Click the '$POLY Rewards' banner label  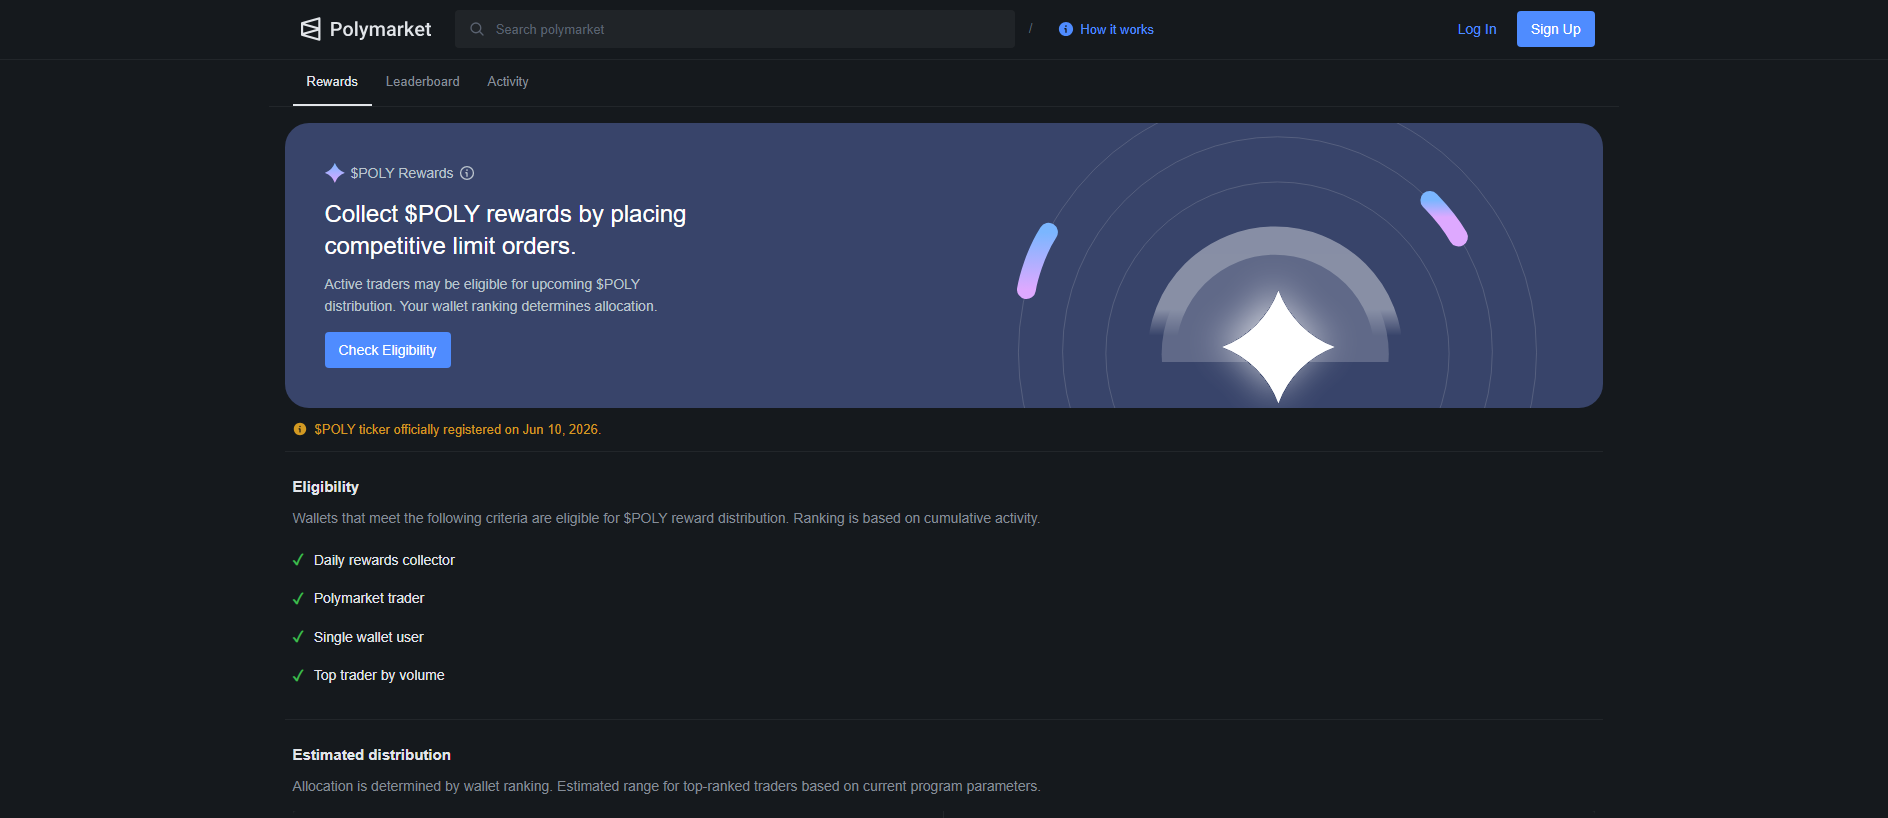pos(402,173)
